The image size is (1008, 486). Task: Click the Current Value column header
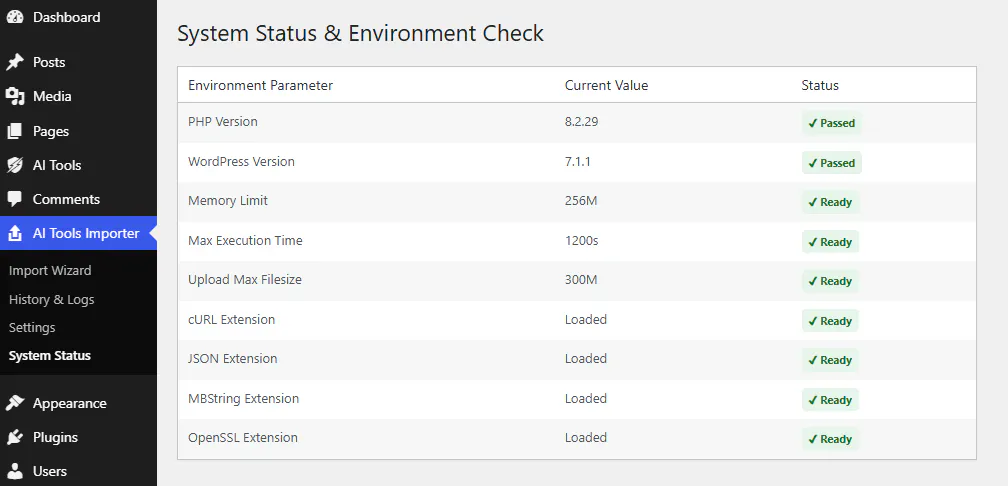(606, 86)
